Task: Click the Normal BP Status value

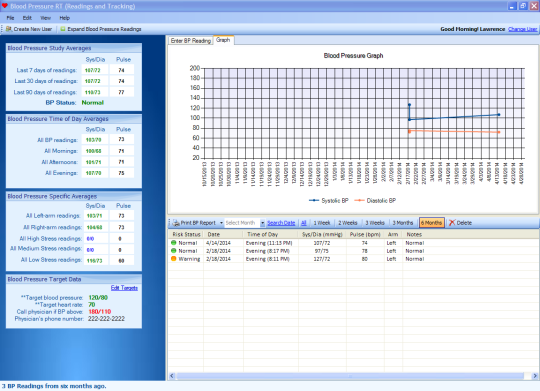Action: tap(93, 103)
